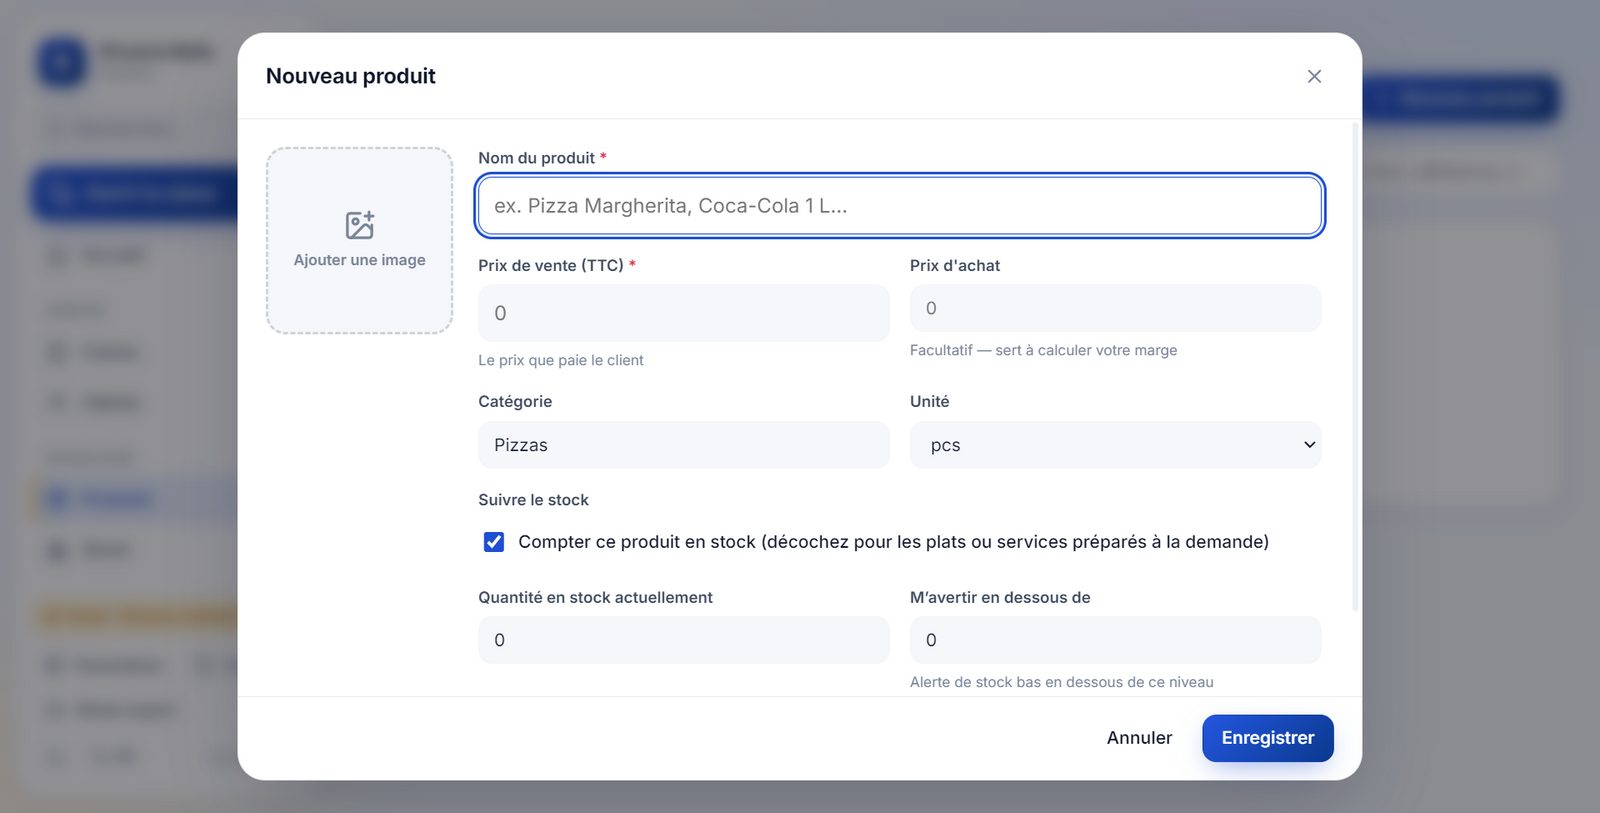The width and height of the screenshot is (1600, 813).
Task: Click the Ajouter une image dropzone
Action: pos(360,241)
